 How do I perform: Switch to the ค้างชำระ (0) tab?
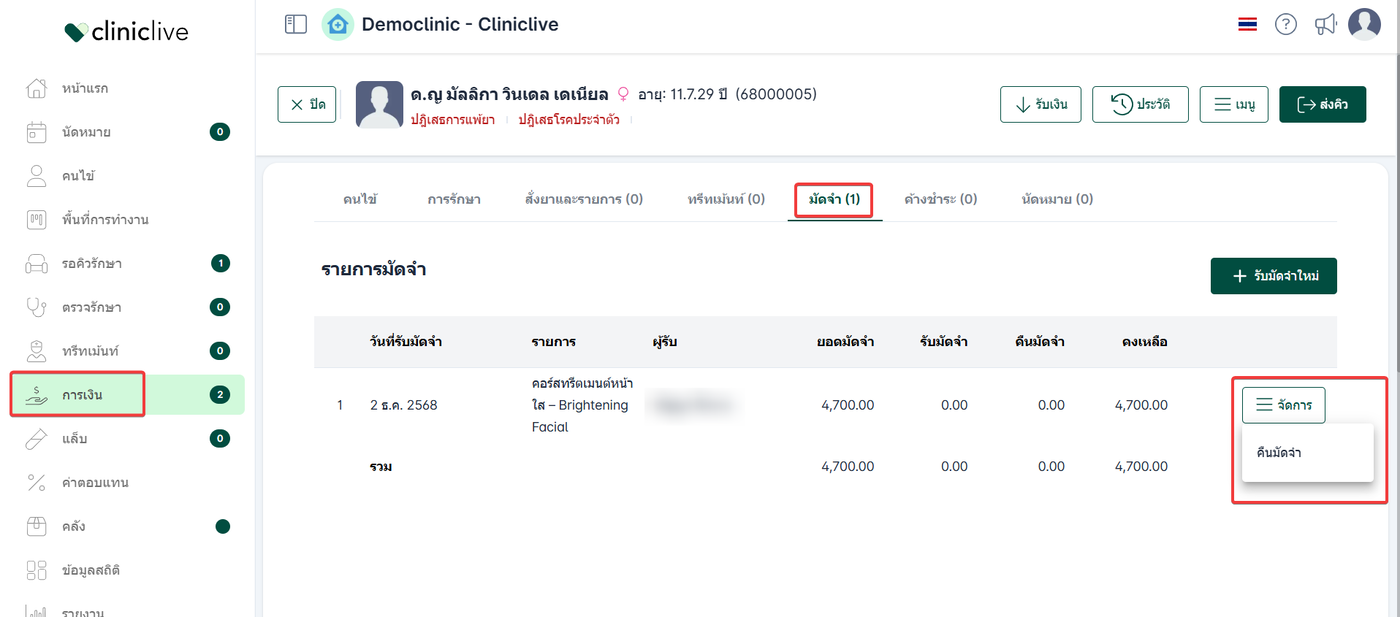coord(940,199)
